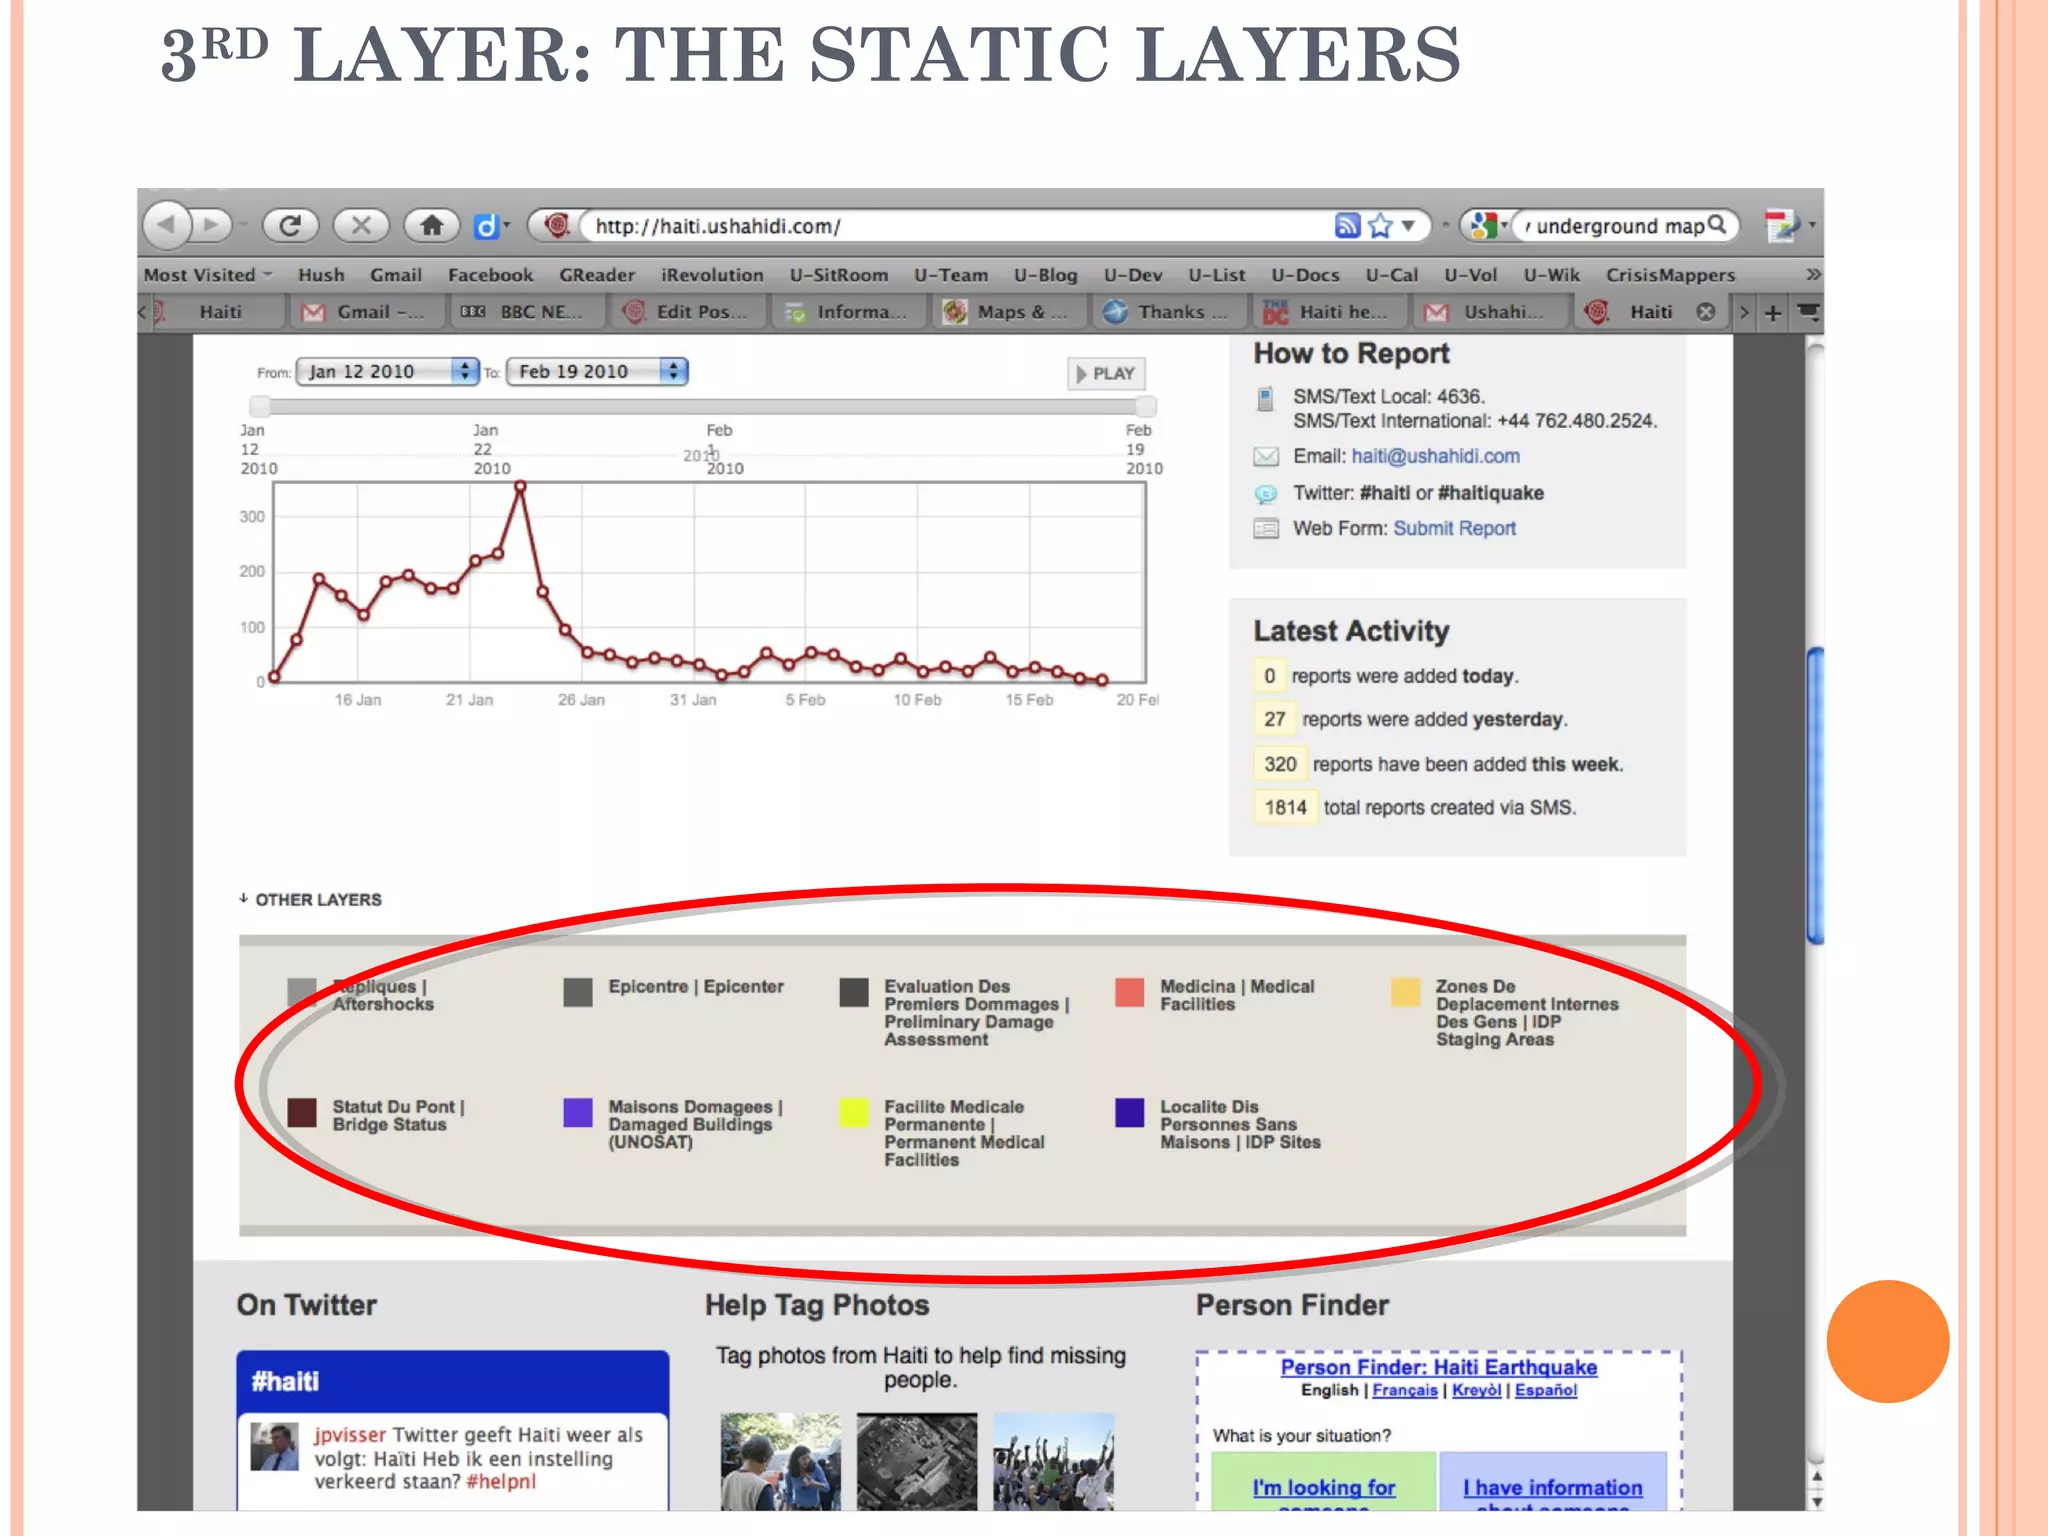Click the email envelope icon under How to Report
This screenshot has width=2048, height=1536.
[x=1266, y=457]
